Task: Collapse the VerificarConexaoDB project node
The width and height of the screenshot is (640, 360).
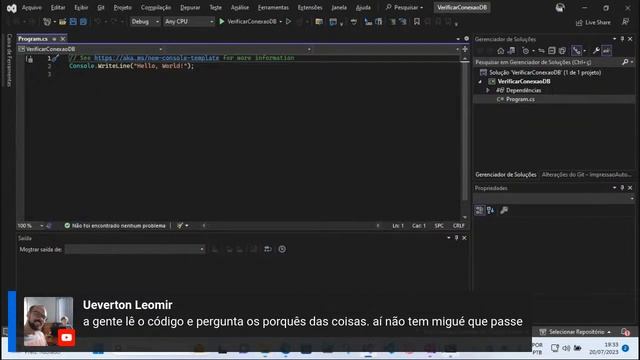Action: pos(480,82)
